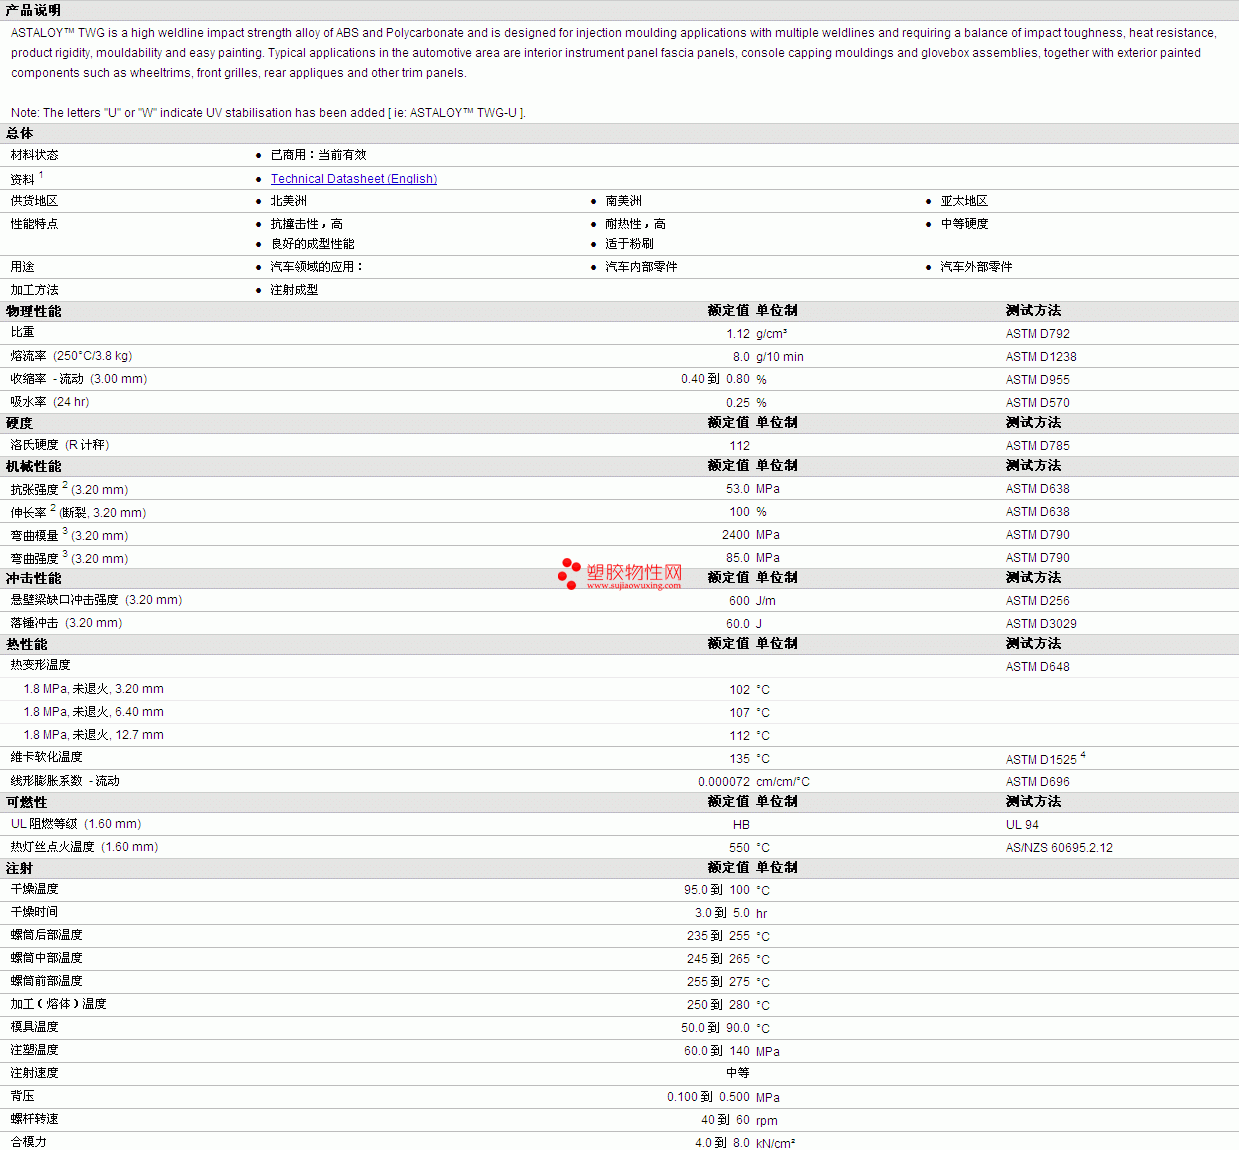The width and height of the screenshot is (1239, 1150).
Task: Select the 弯曲强度 value 85.0
Action: (738, 558)
